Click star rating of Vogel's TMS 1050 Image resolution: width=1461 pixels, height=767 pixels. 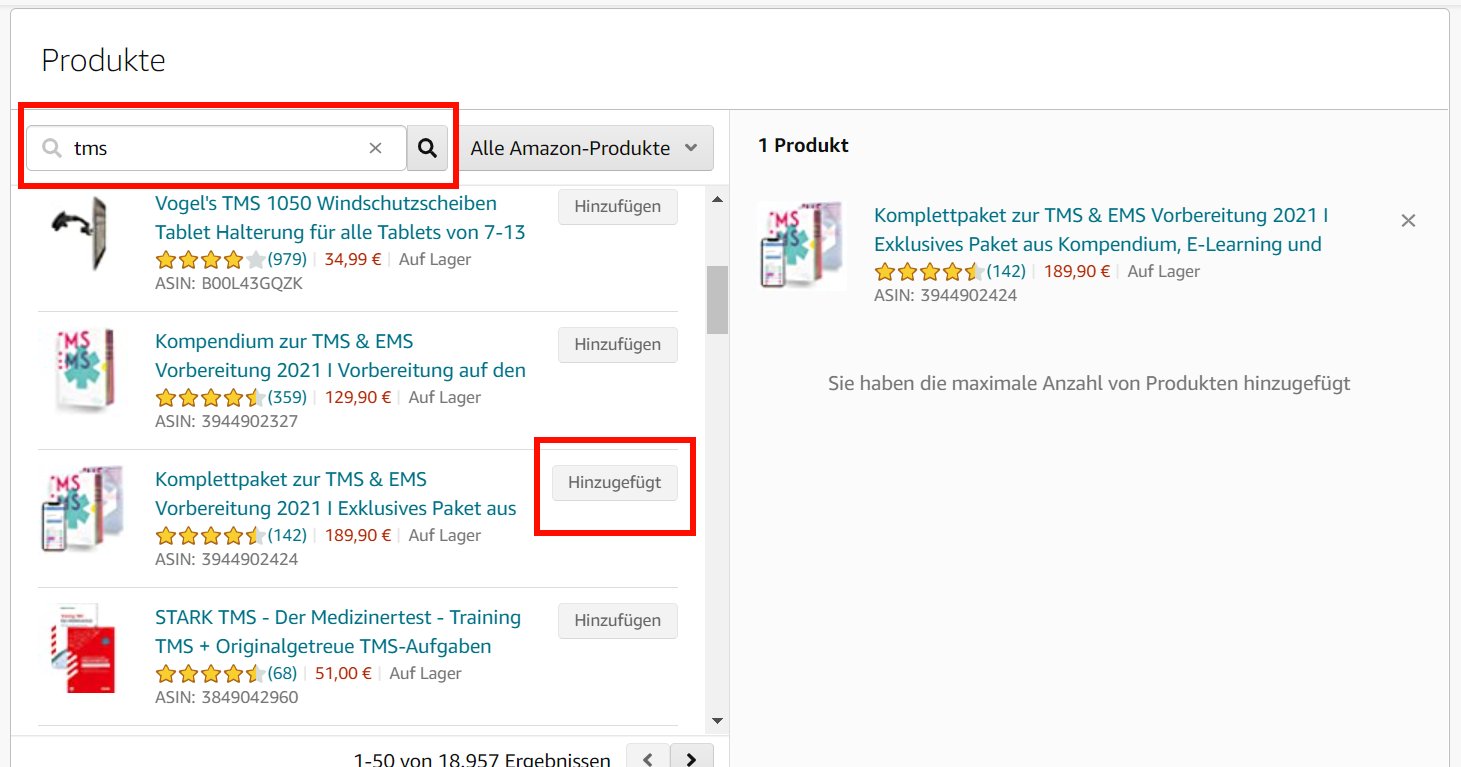click(x=211, y=260)
